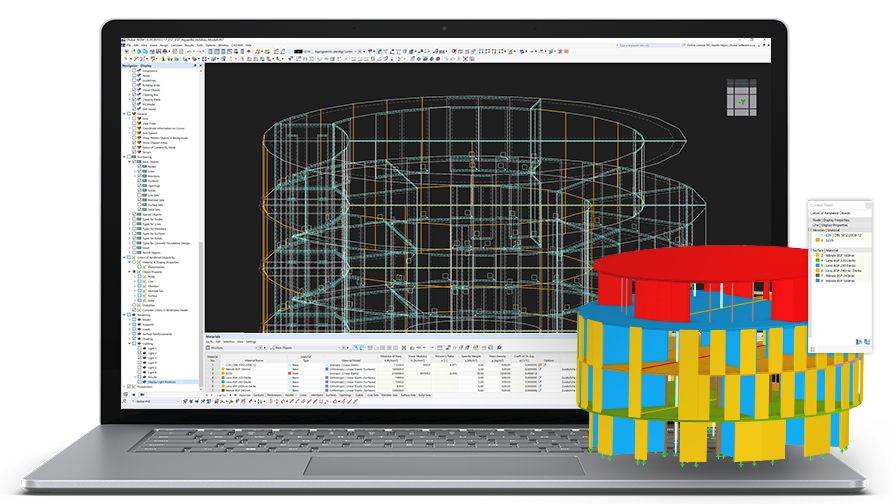Select the Photorealistic radio option
Screen dimensions: 896x504
coord(139,267)
